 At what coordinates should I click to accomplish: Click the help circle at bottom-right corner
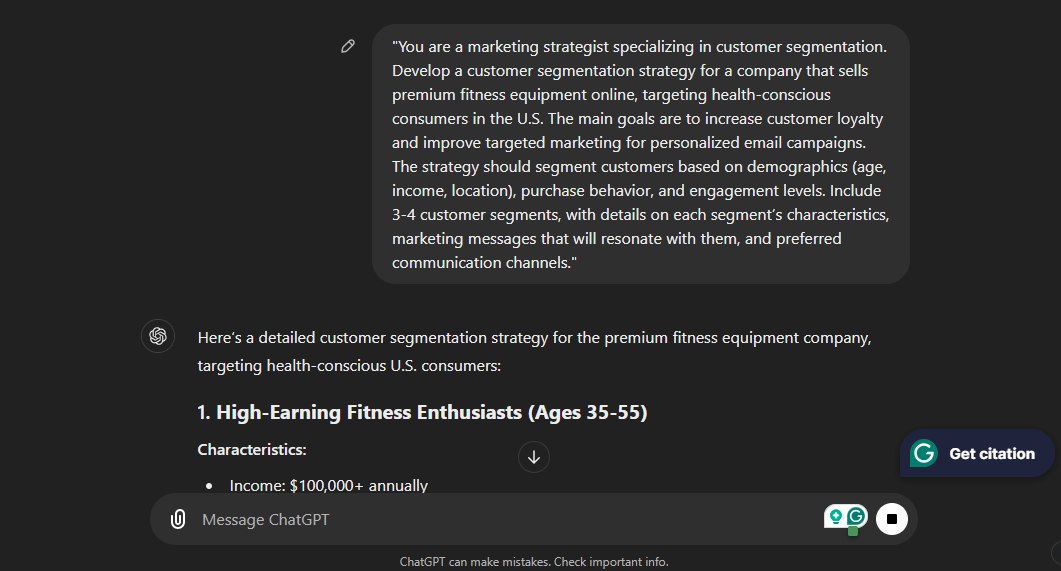point(1057,553)
